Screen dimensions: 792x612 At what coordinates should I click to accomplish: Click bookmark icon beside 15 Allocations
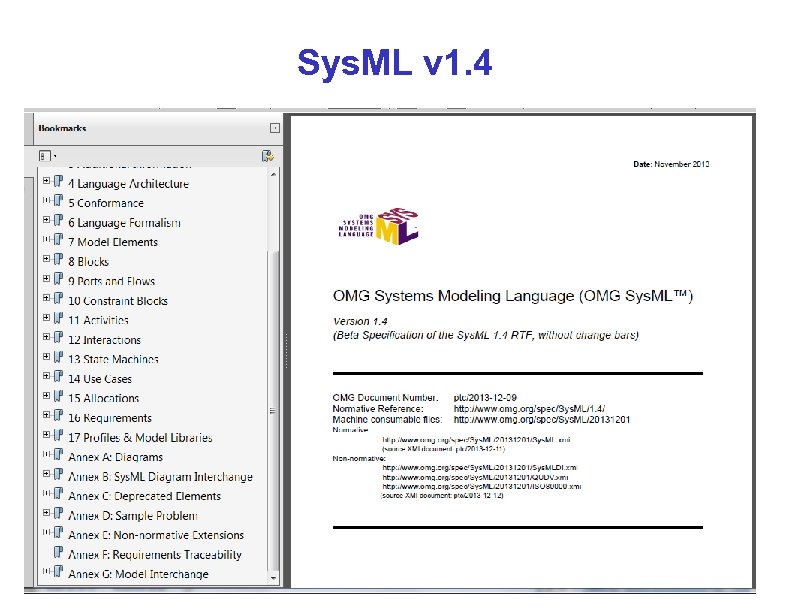coord(59,396)
